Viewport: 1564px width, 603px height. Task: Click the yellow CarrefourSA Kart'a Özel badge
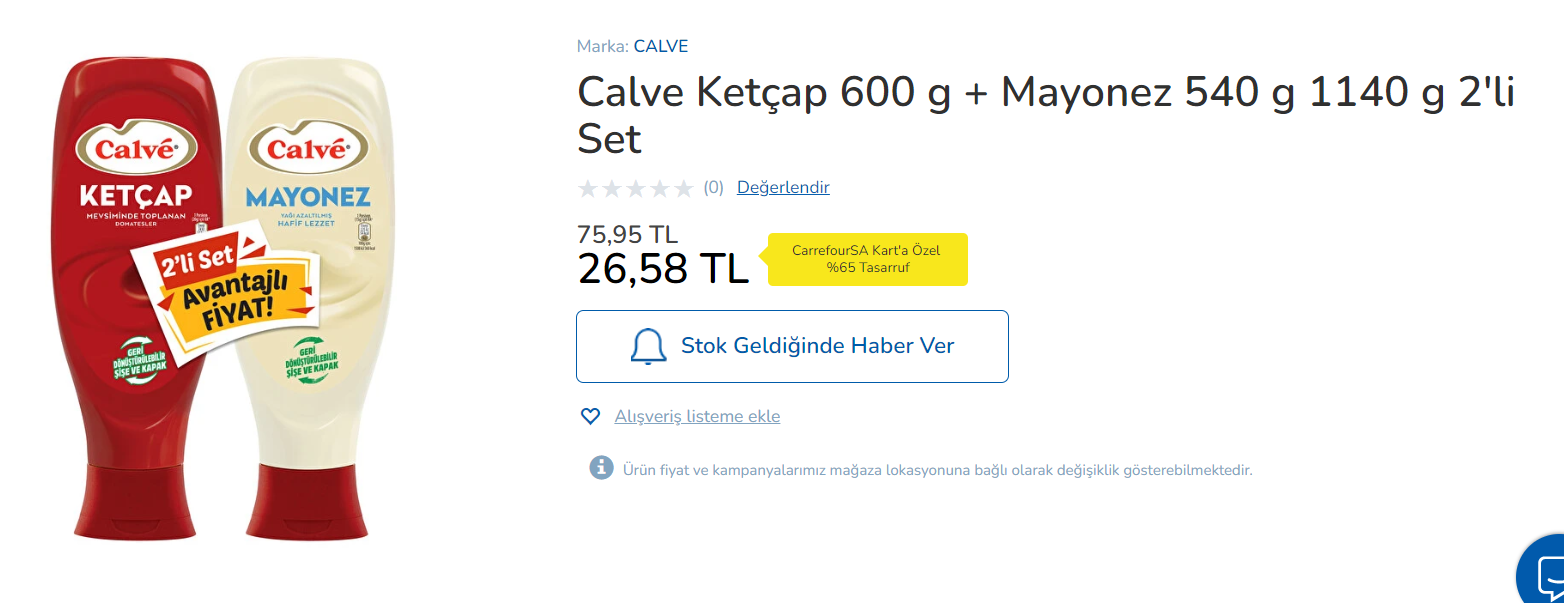click(x=867, y=259)
